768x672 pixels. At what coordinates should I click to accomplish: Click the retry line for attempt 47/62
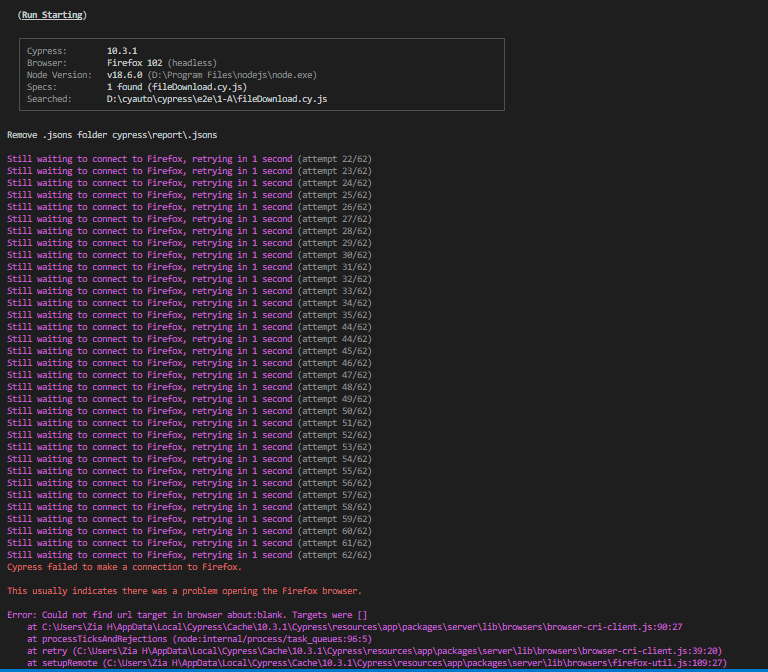(x=189, y=375)
